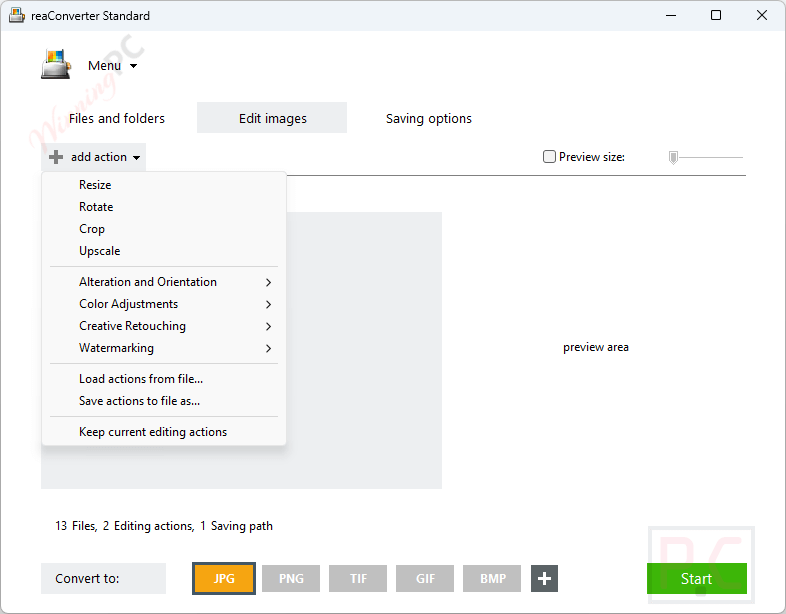Click the 13 Files status text
Screen dimensions: 786x614
click(76, 526)
